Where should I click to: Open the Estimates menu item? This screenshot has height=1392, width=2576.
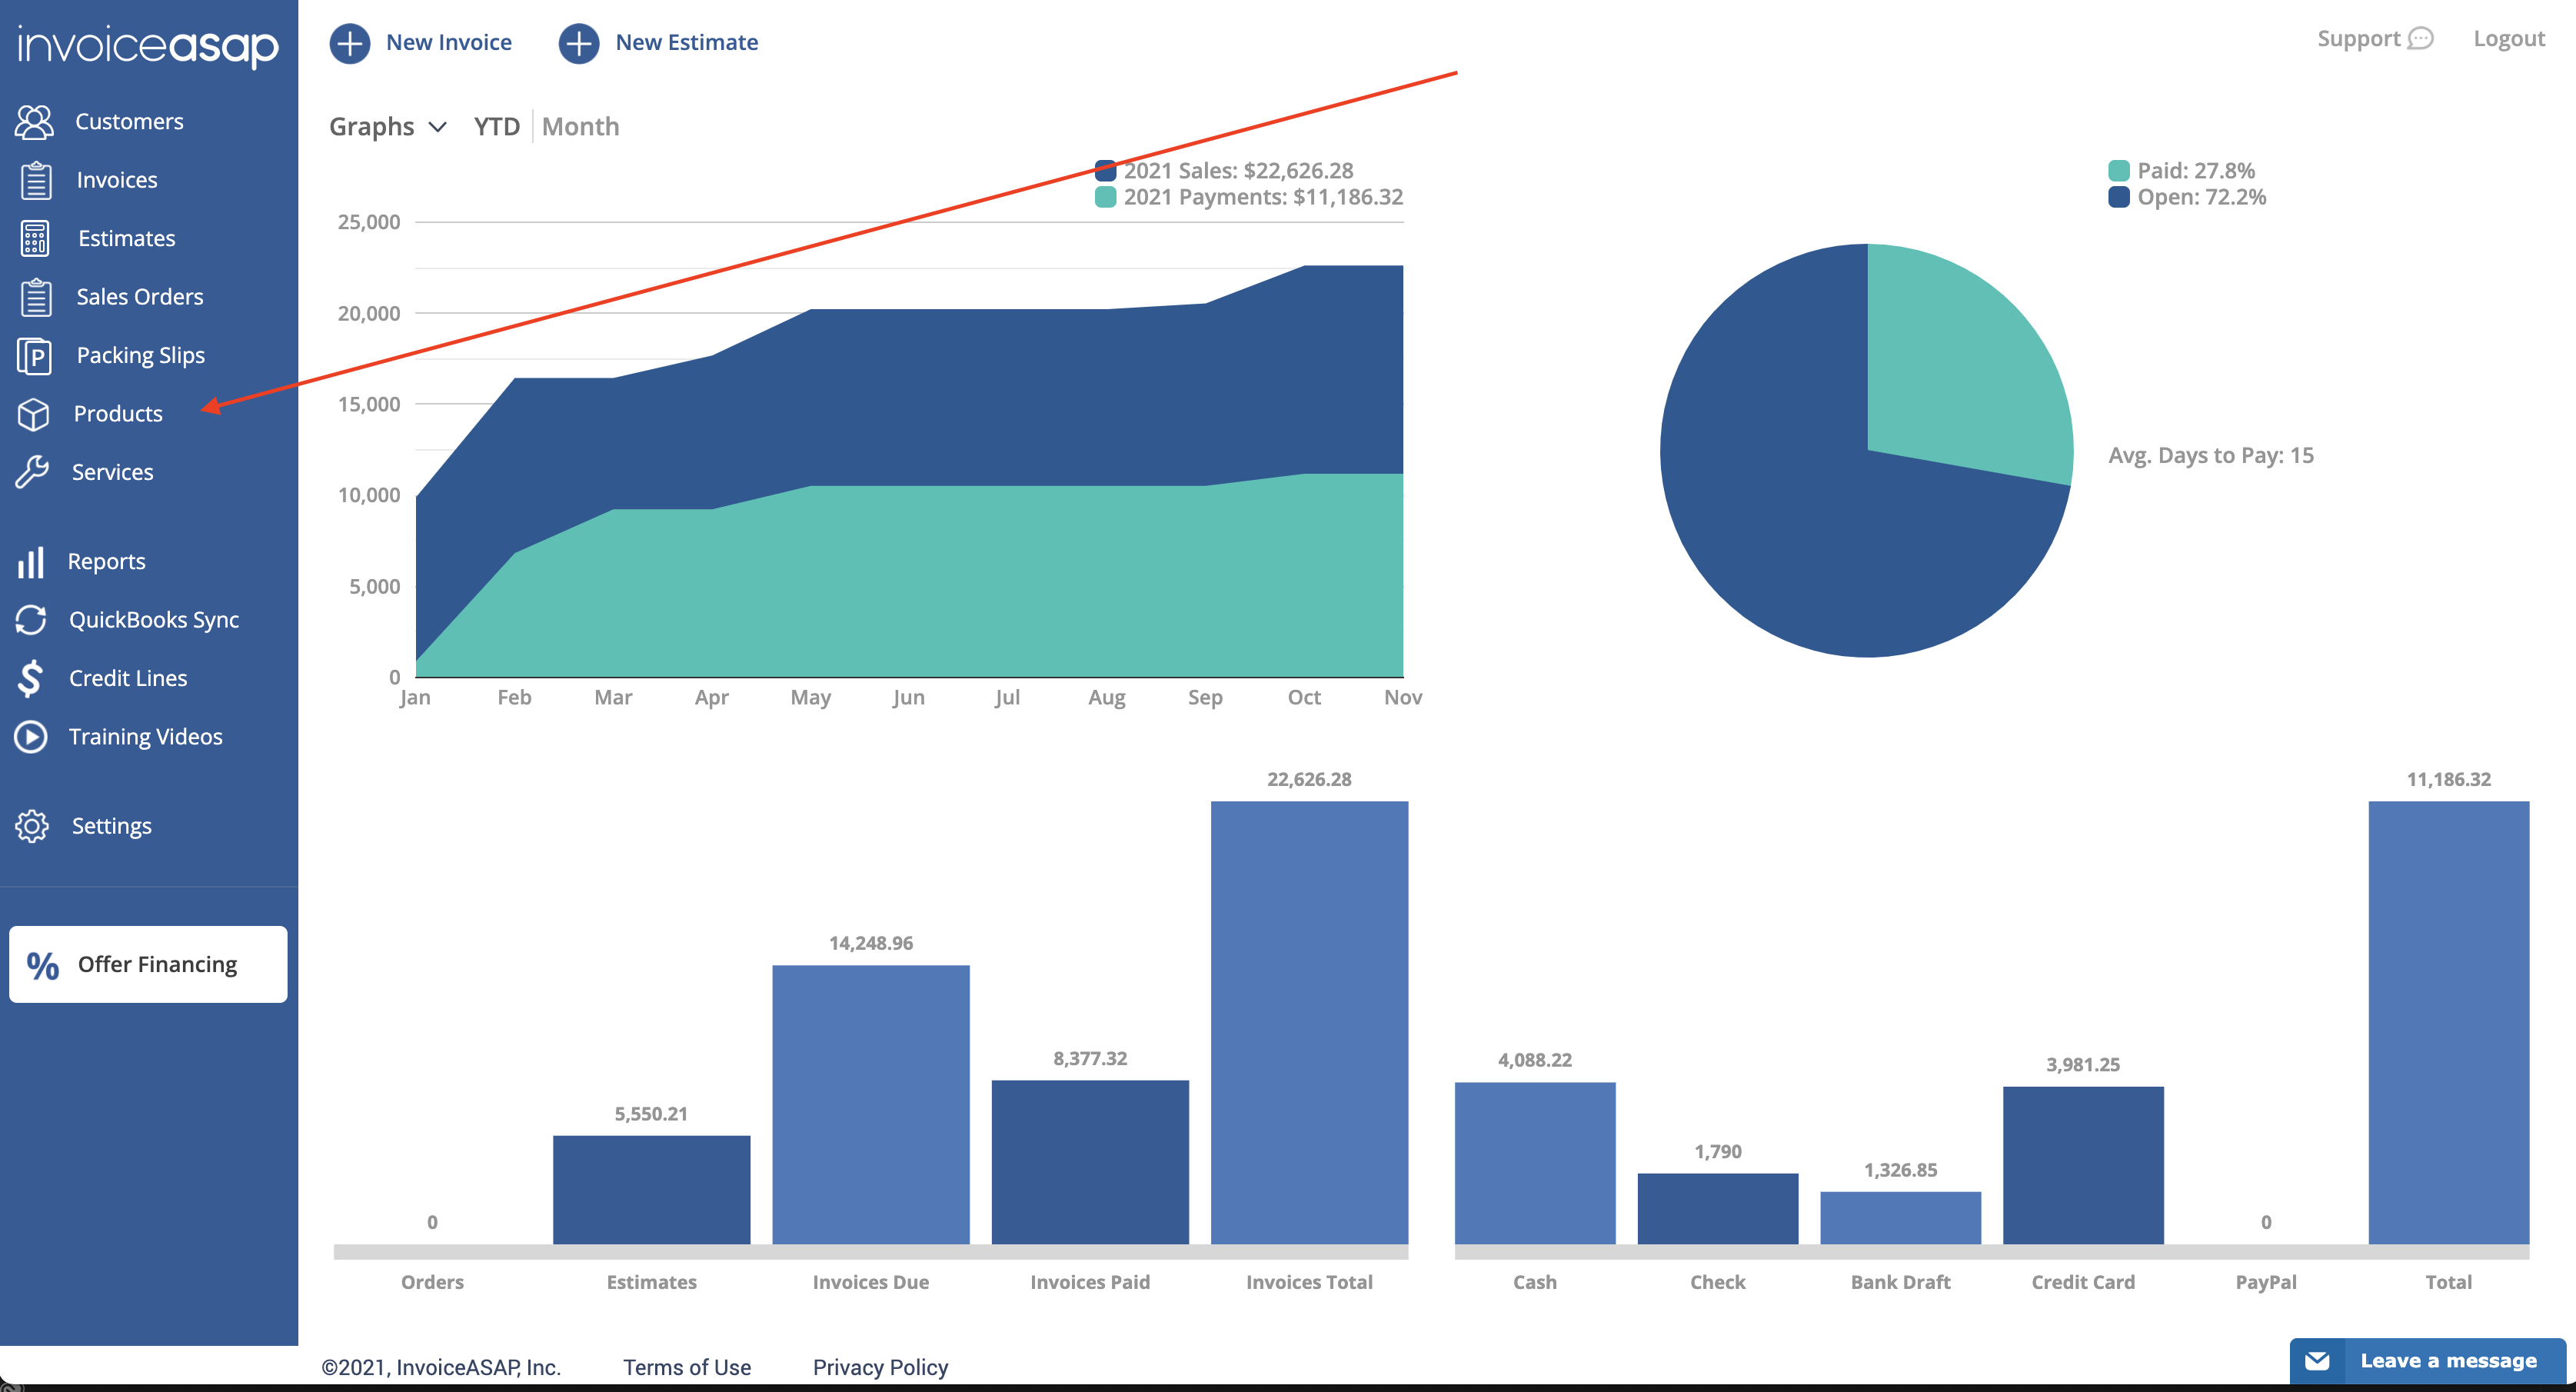click(x=126, y=238)
